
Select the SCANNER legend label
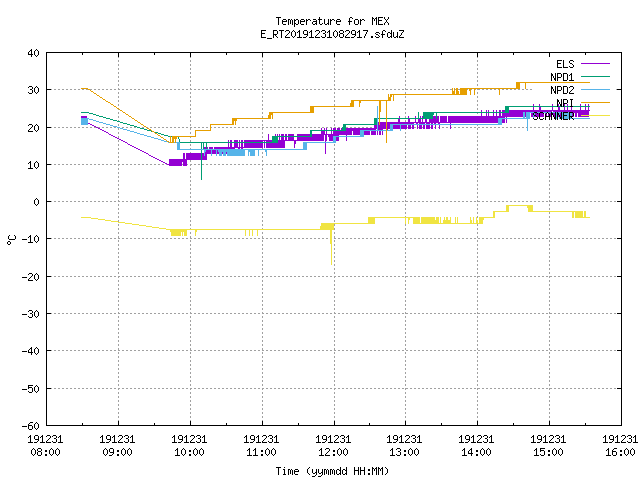coord(553,116)
